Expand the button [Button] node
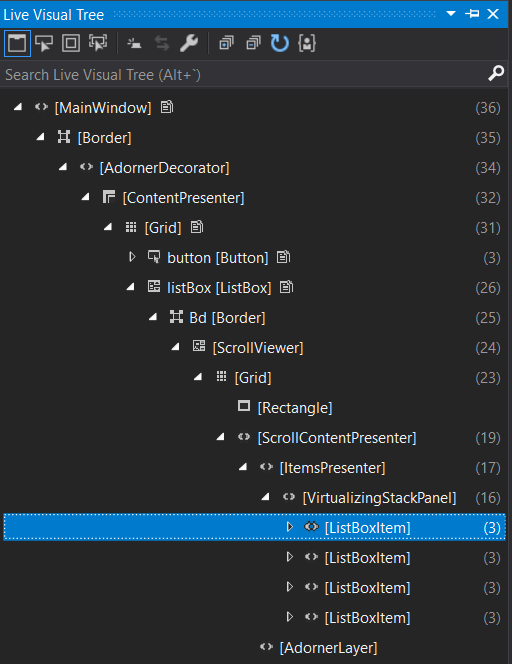The width and height of the screenshot is (513, 664). 132,257
